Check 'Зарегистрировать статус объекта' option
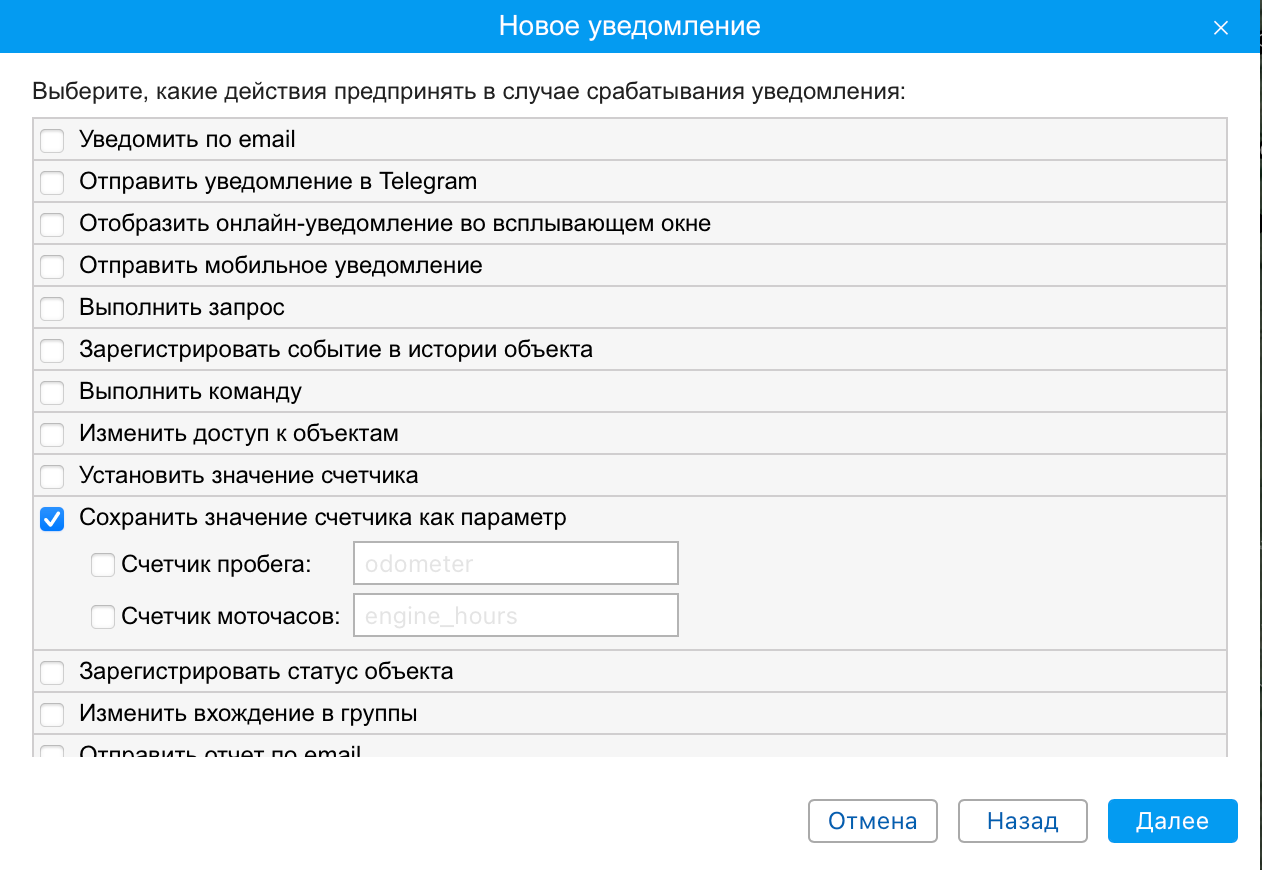1262x870 pixels. pyautogui.click(x=52, y=673)
